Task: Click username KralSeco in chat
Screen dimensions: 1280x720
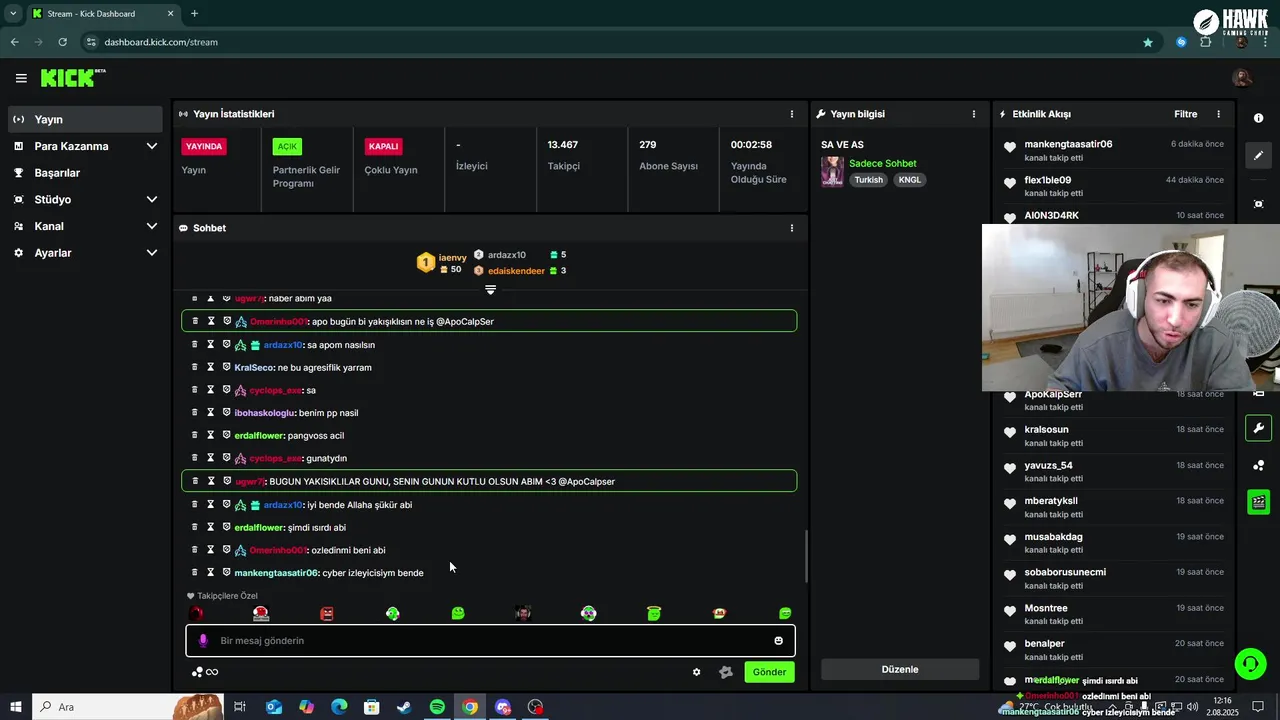Action: coord(253,367)
